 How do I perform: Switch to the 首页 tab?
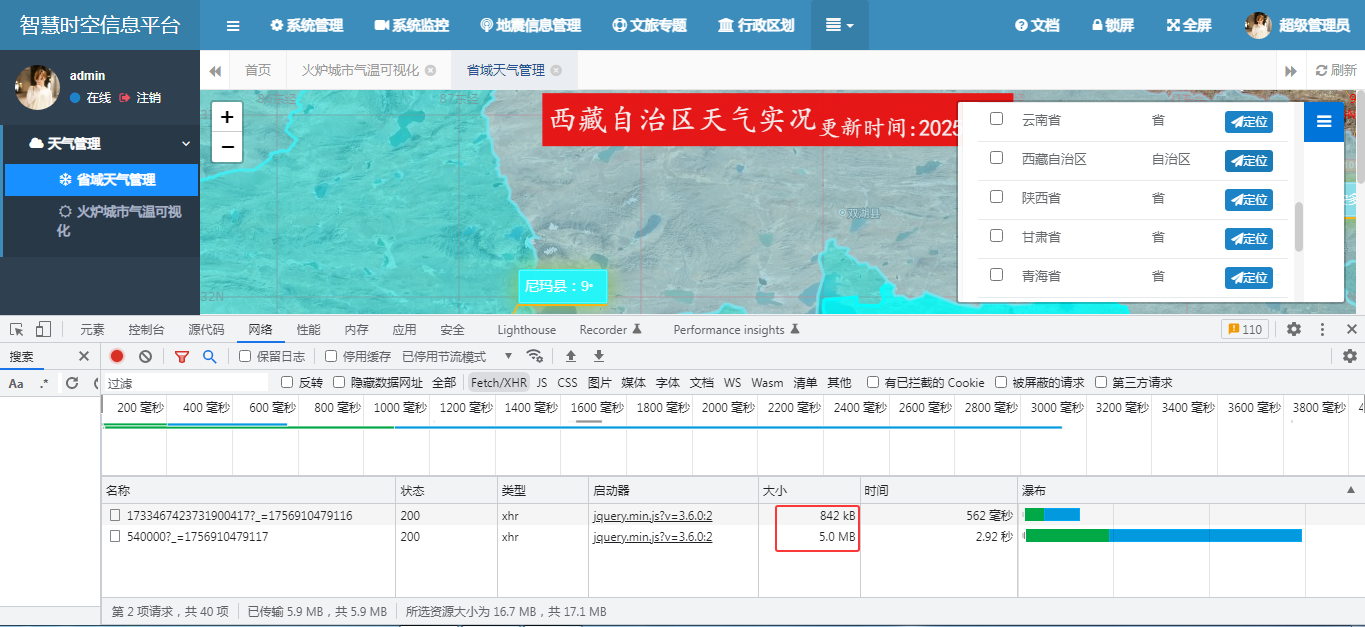tap(258, 70)
